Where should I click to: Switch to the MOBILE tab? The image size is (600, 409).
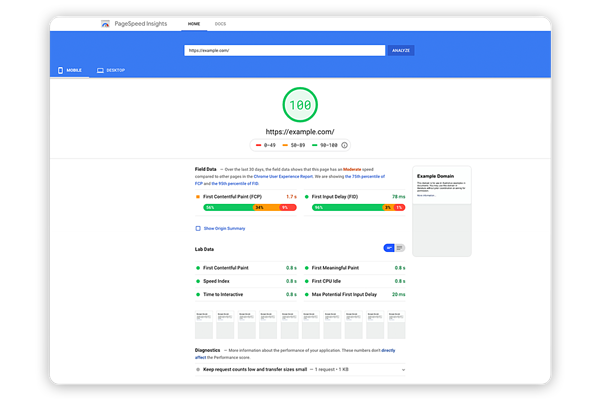70,70
